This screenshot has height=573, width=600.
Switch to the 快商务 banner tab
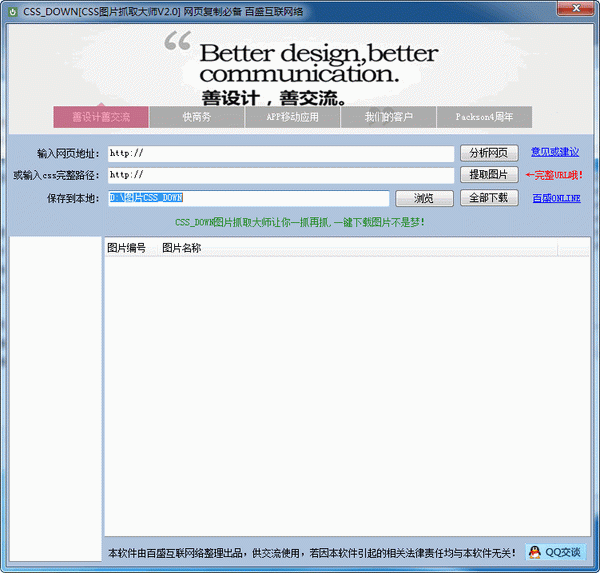tap(197, 117)
